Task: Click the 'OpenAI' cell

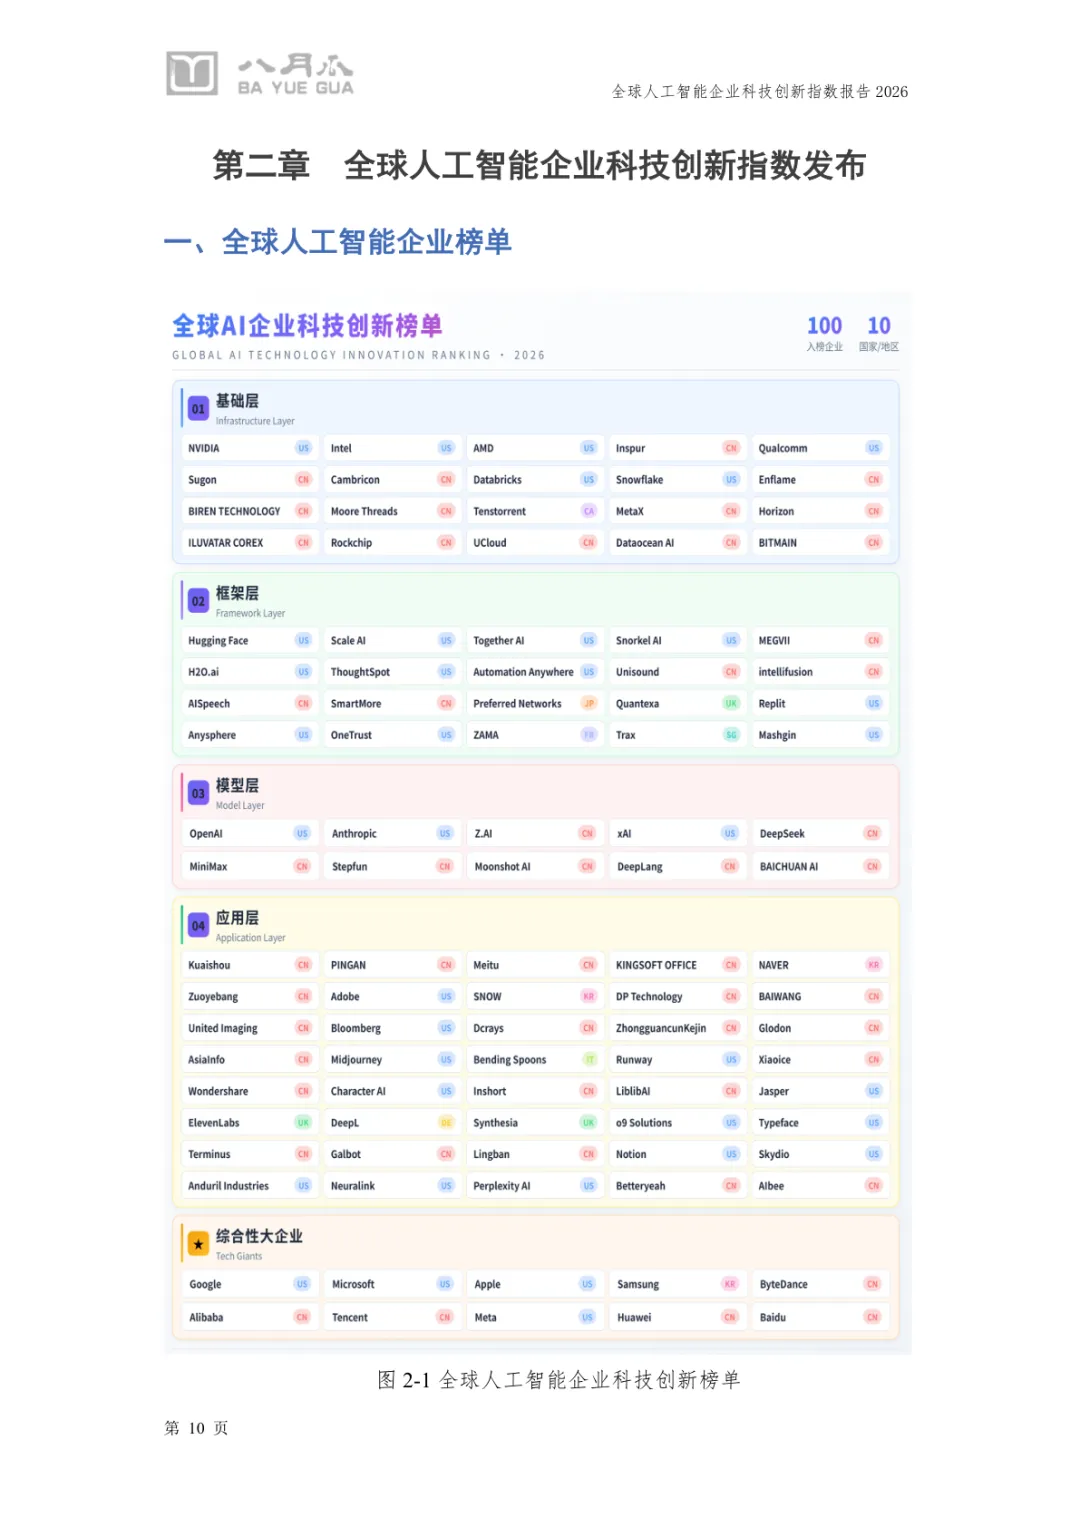Action: point(249,833)
